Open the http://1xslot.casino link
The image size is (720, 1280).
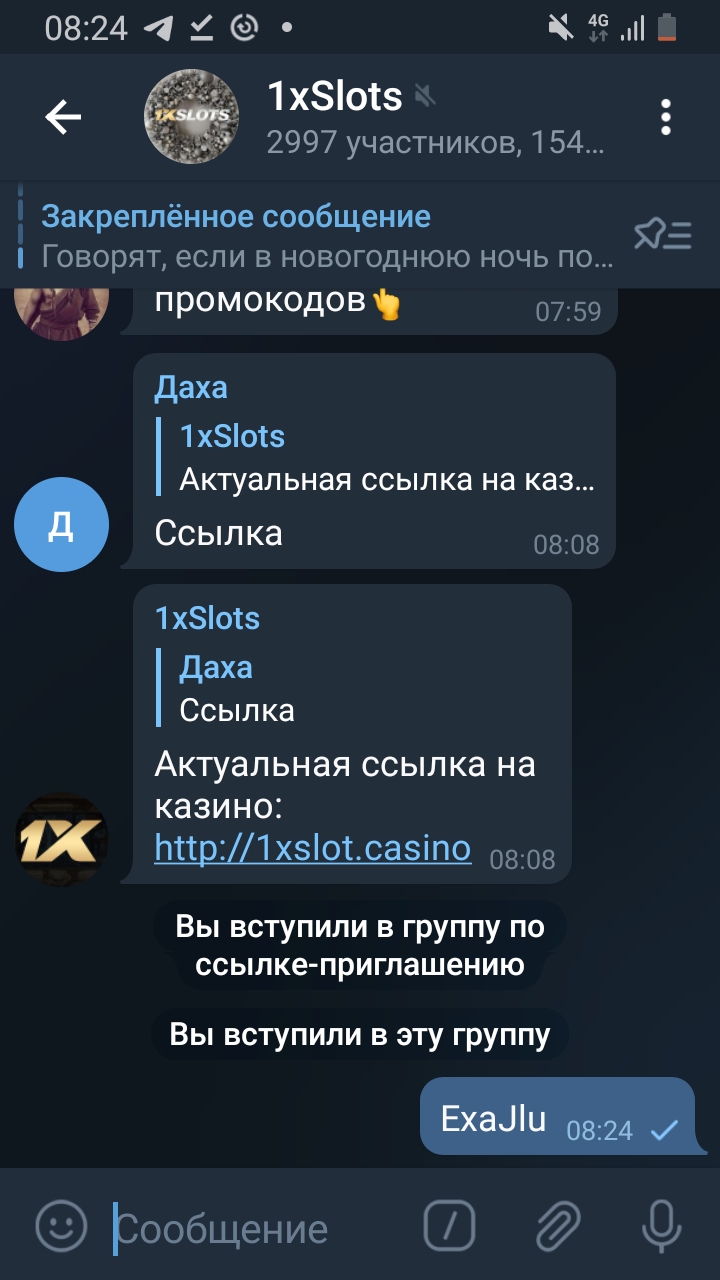[x=312, y=848]
